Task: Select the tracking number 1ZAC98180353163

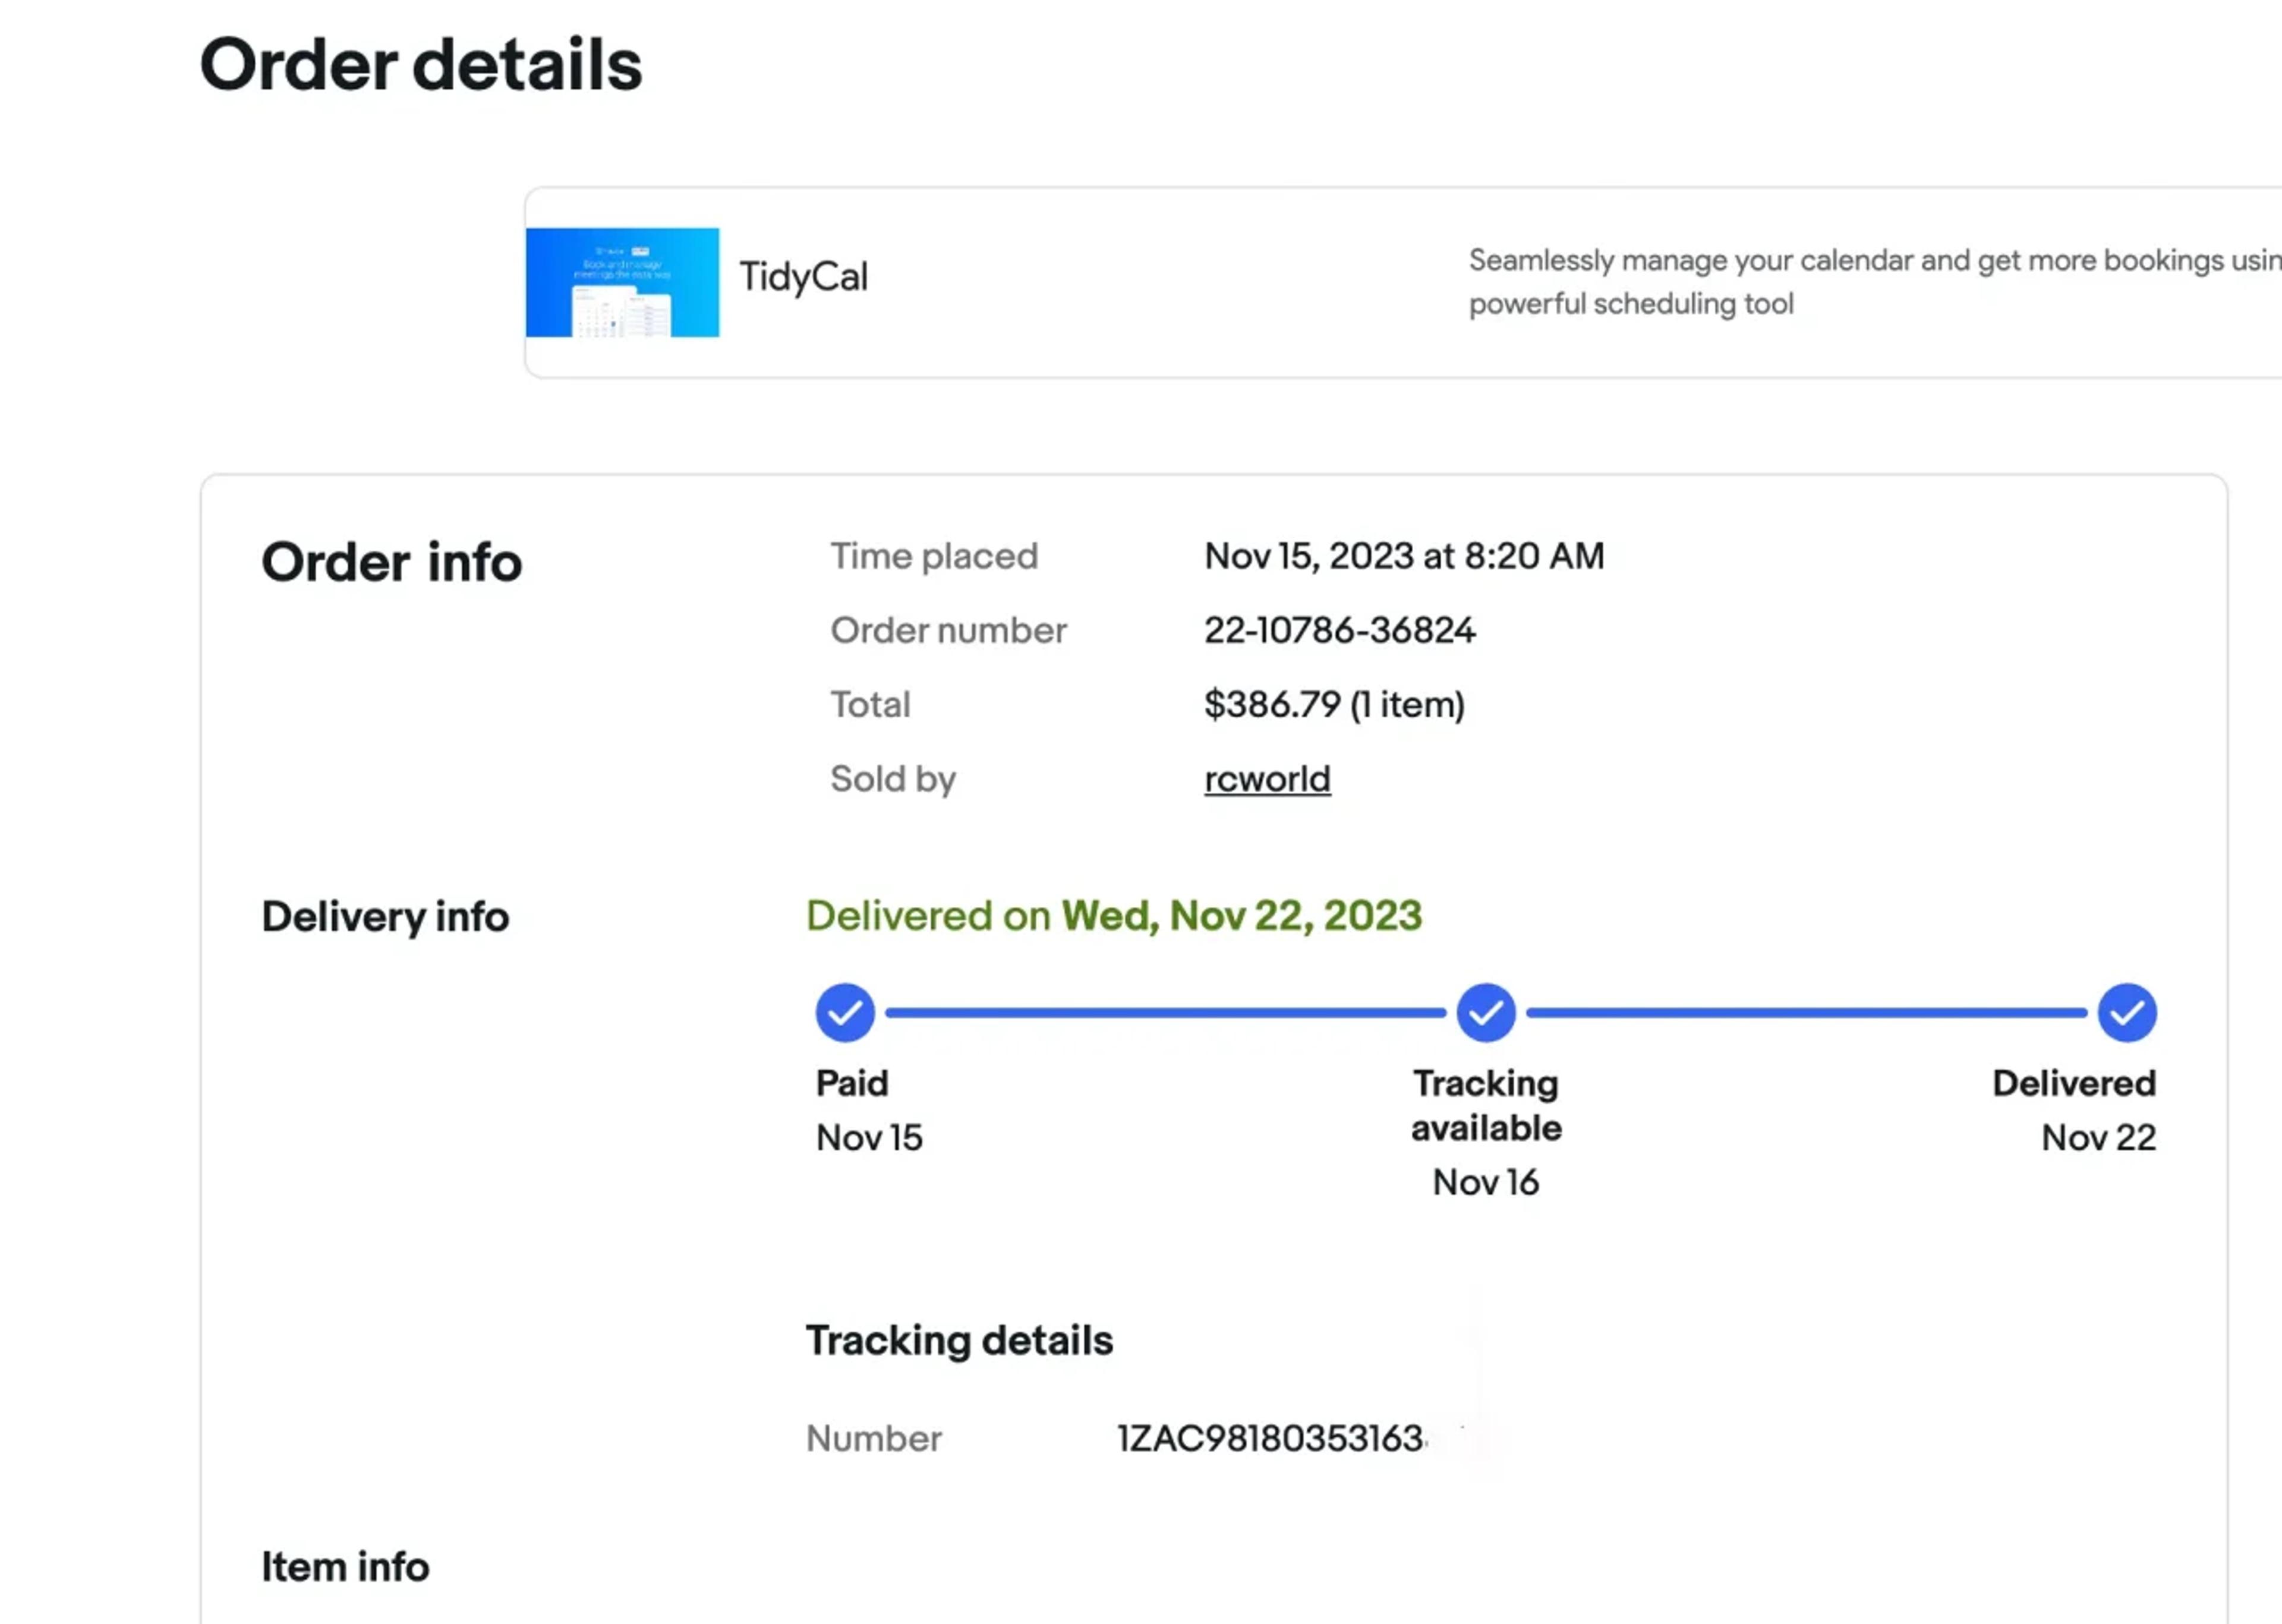Action: pyautogui.click(x=1271, y=1438)
